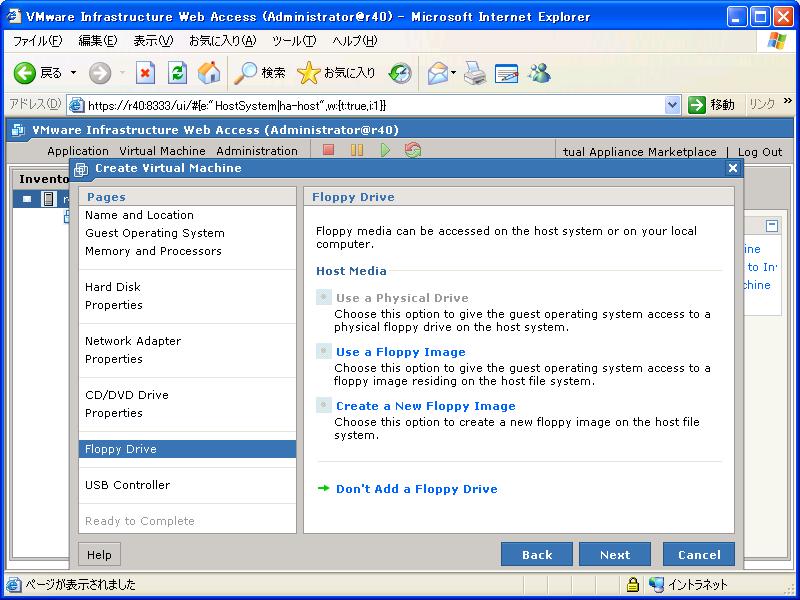
Task: Collapse the host node in Inventory tree
Action: (27, 199)
